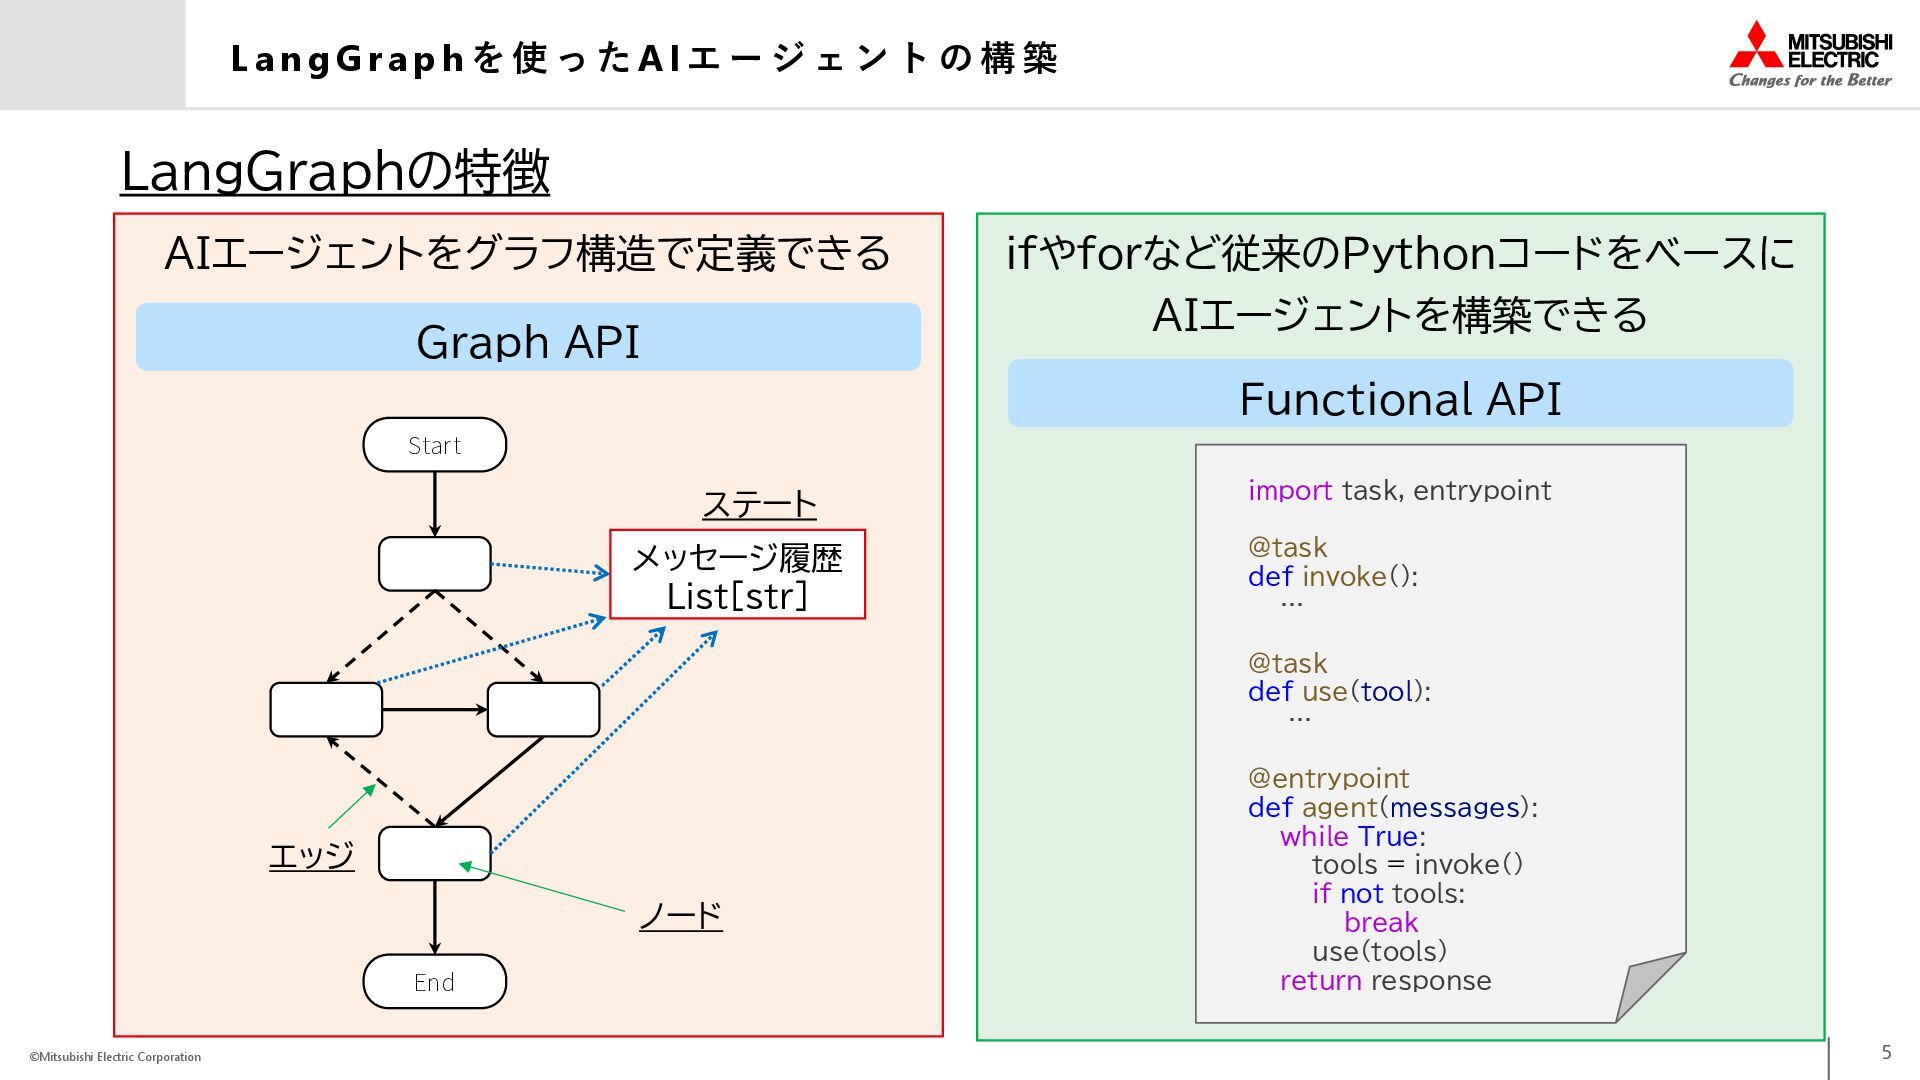
Task: Click the 'def agent(messages):' code line
Action: (1392, 807)
